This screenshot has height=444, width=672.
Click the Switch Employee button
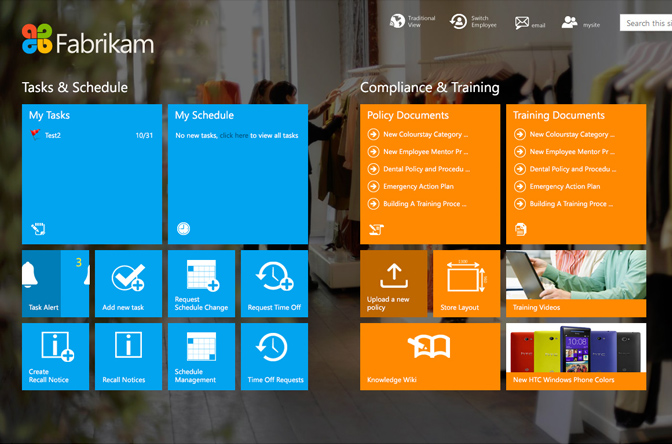(473, 21)
